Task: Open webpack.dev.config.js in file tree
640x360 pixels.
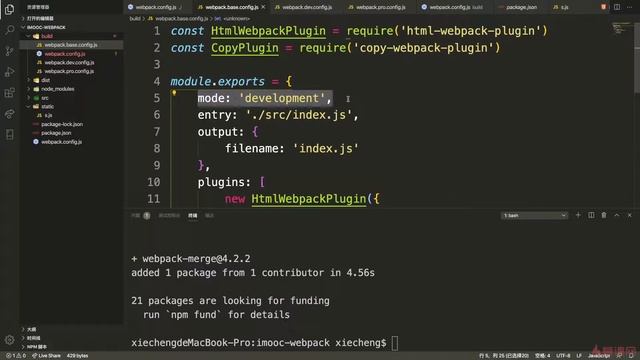Action: pos(71,62)
